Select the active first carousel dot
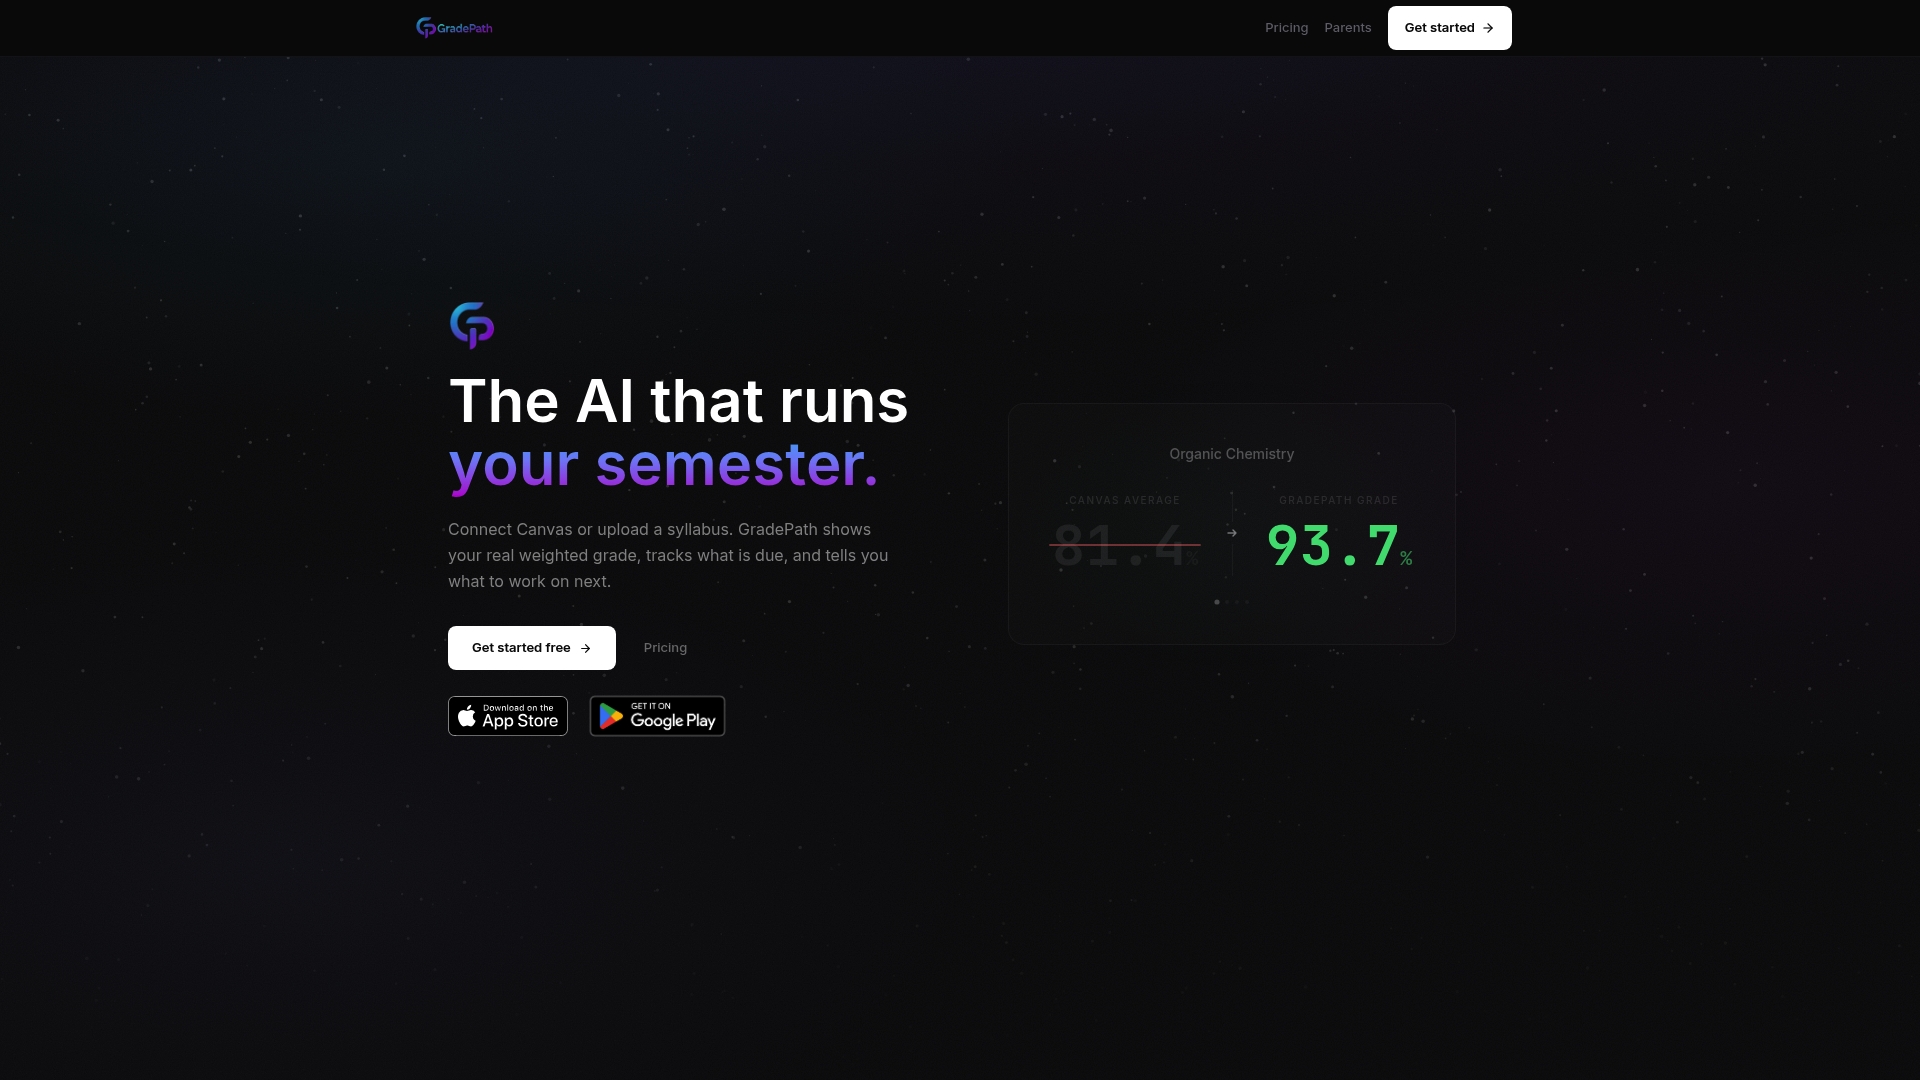1920x1080 pixels. coord(1217,602)
